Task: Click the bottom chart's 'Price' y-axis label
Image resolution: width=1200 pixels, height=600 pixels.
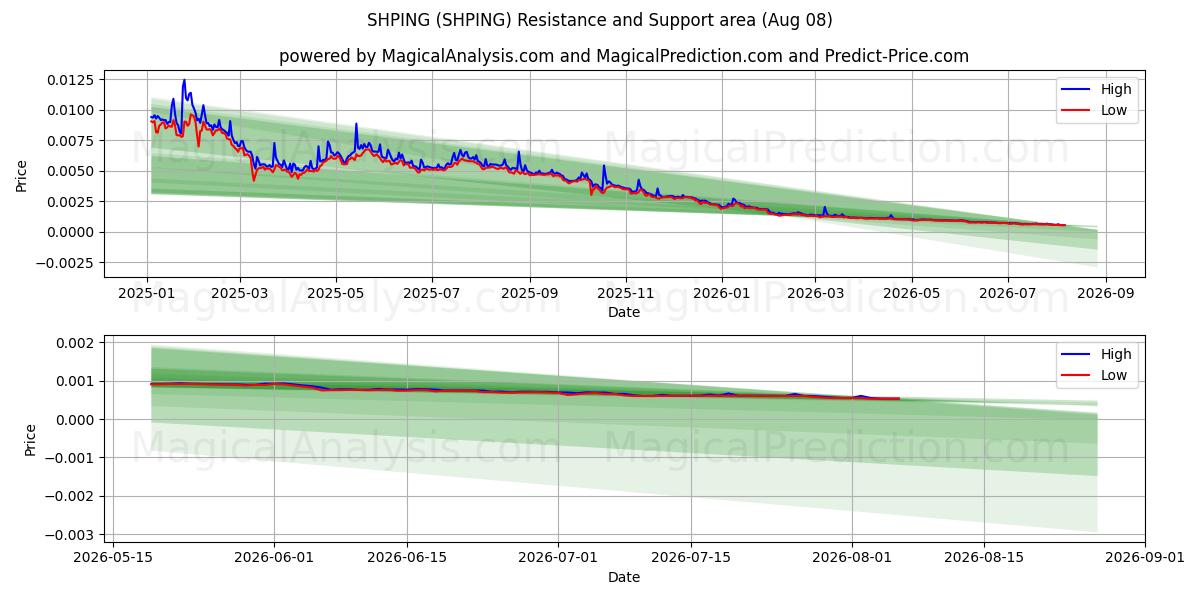Action: tap(30, 440)
